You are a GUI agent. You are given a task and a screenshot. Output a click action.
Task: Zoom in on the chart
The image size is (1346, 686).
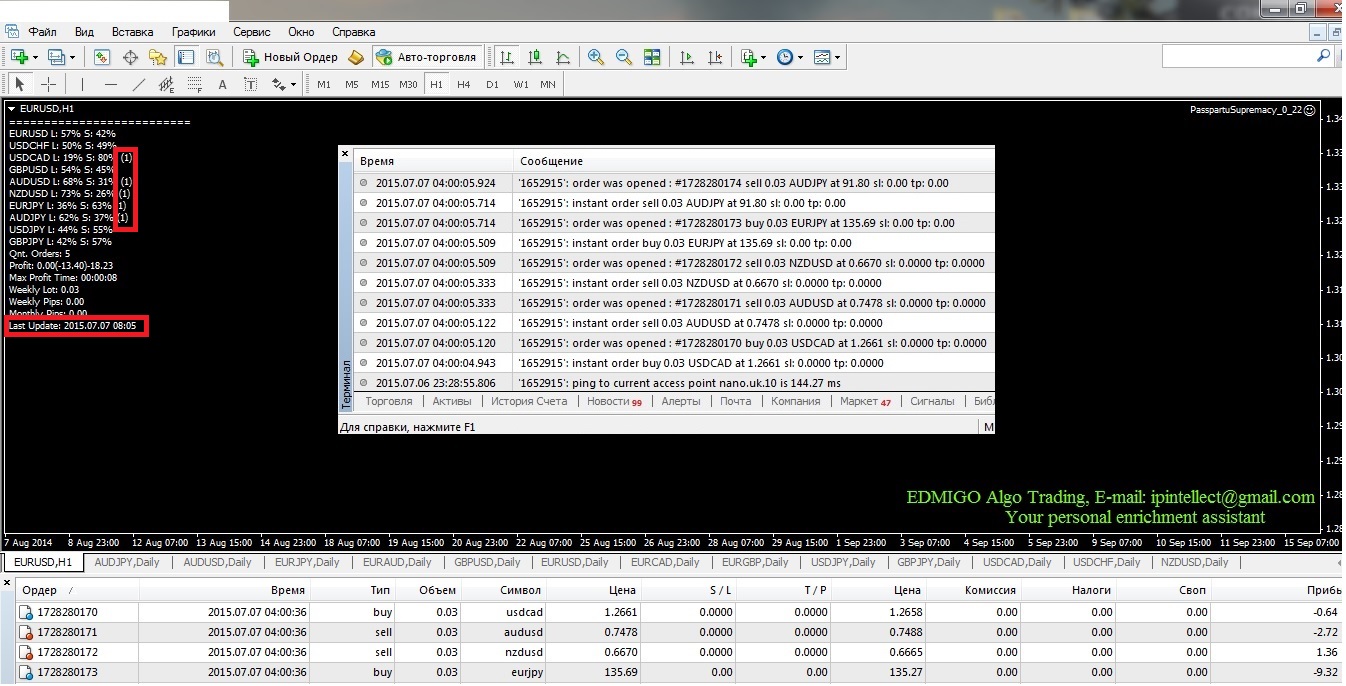click(x=596, y=57)
